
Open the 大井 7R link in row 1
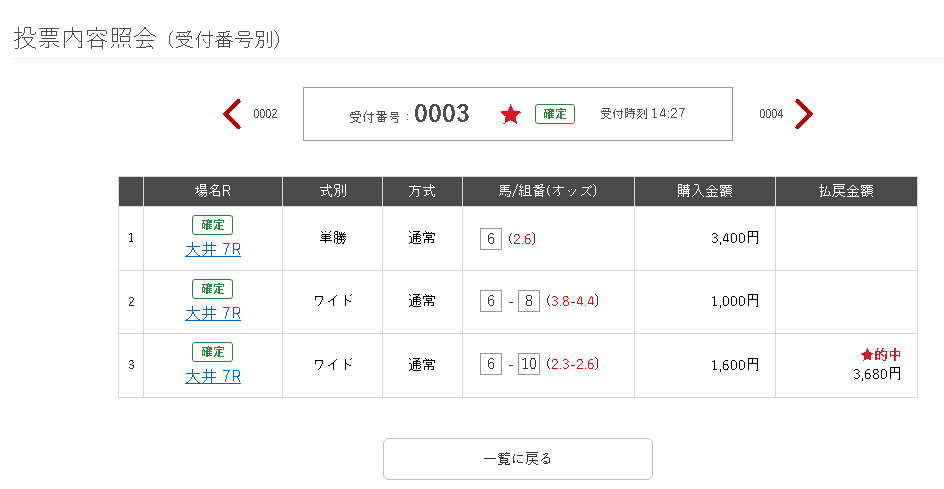click(213, 250)
